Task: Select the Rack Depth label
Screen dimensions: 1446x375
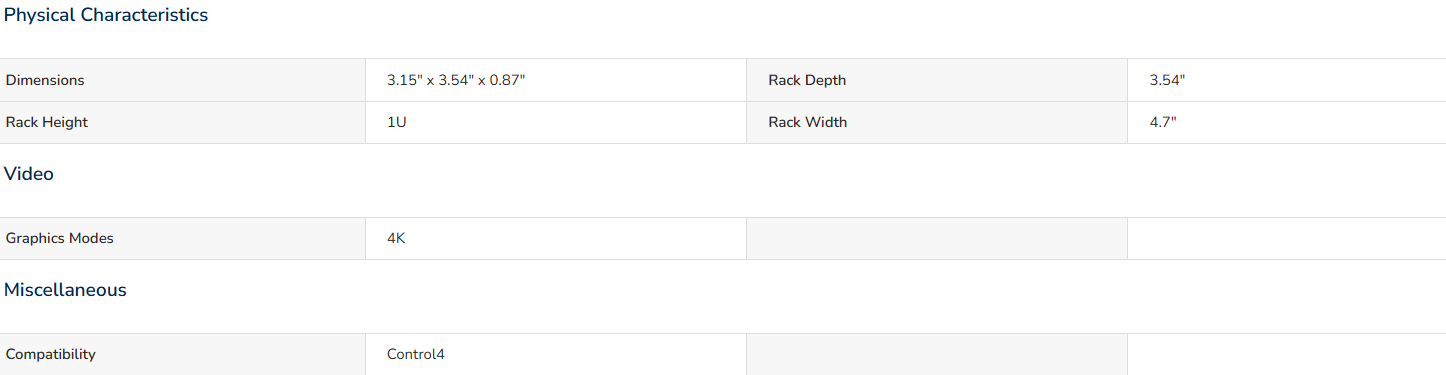Action: [x=807, y=80]
